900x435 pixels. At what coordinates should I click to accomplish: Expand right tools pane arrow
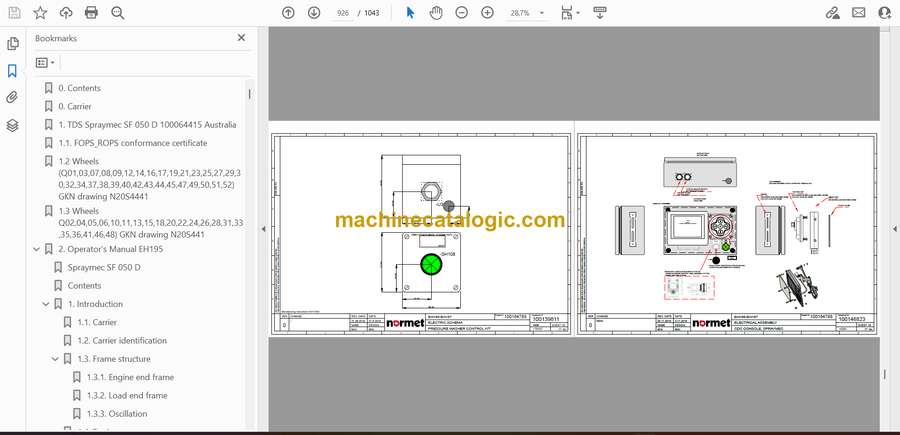click(x=895, y=229)
